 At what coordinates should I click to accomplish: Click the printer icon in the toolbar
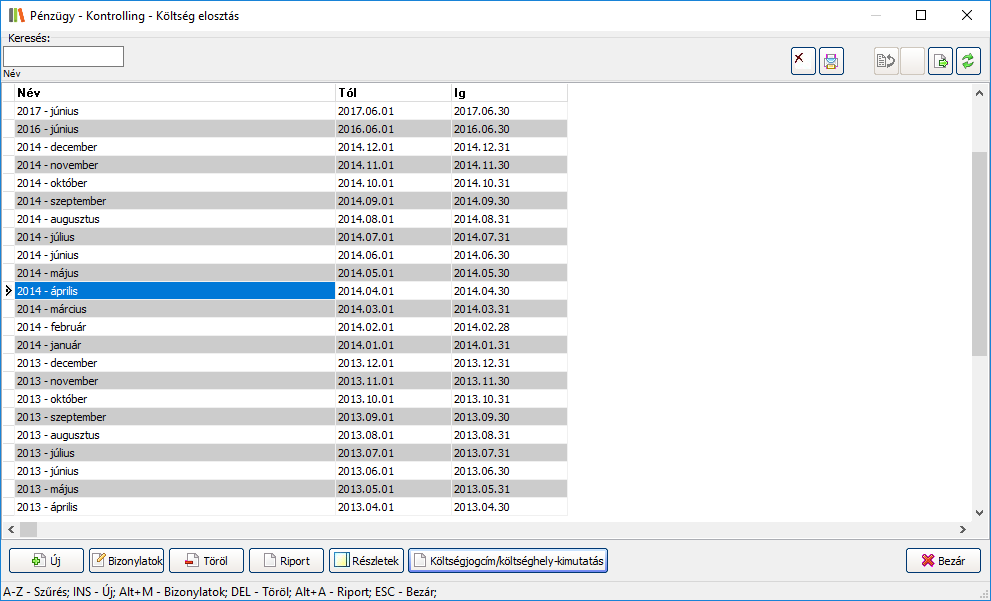(831, 61)
